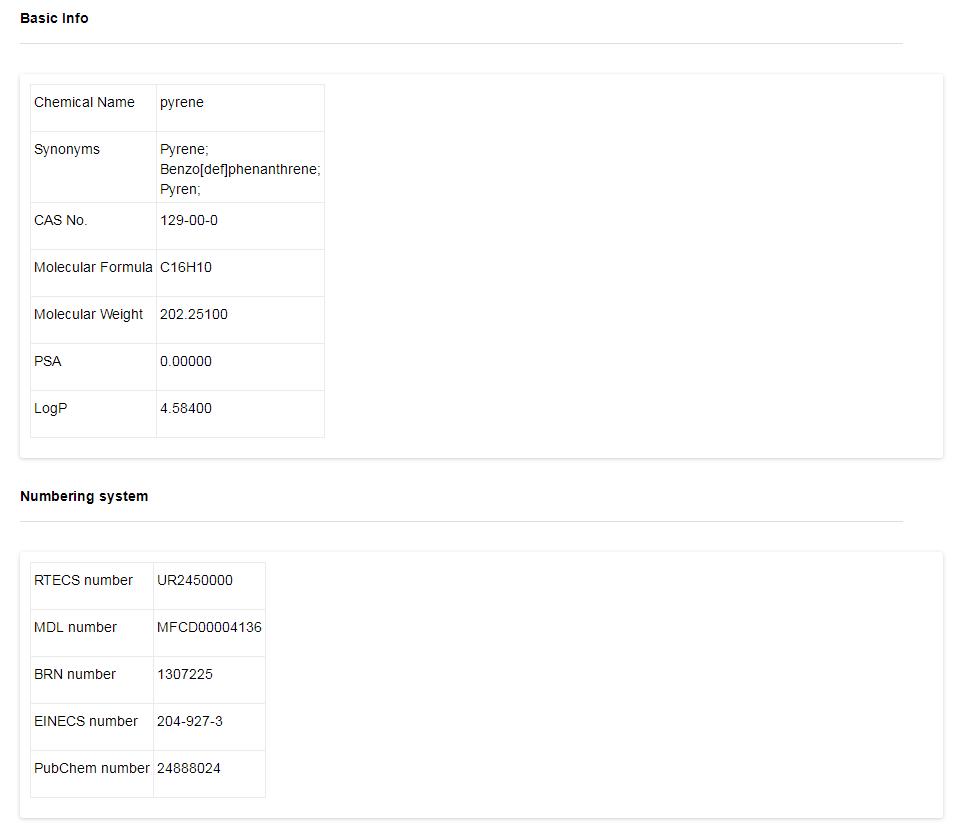Select the MDL number MFCD00004136

coord(209,627)
